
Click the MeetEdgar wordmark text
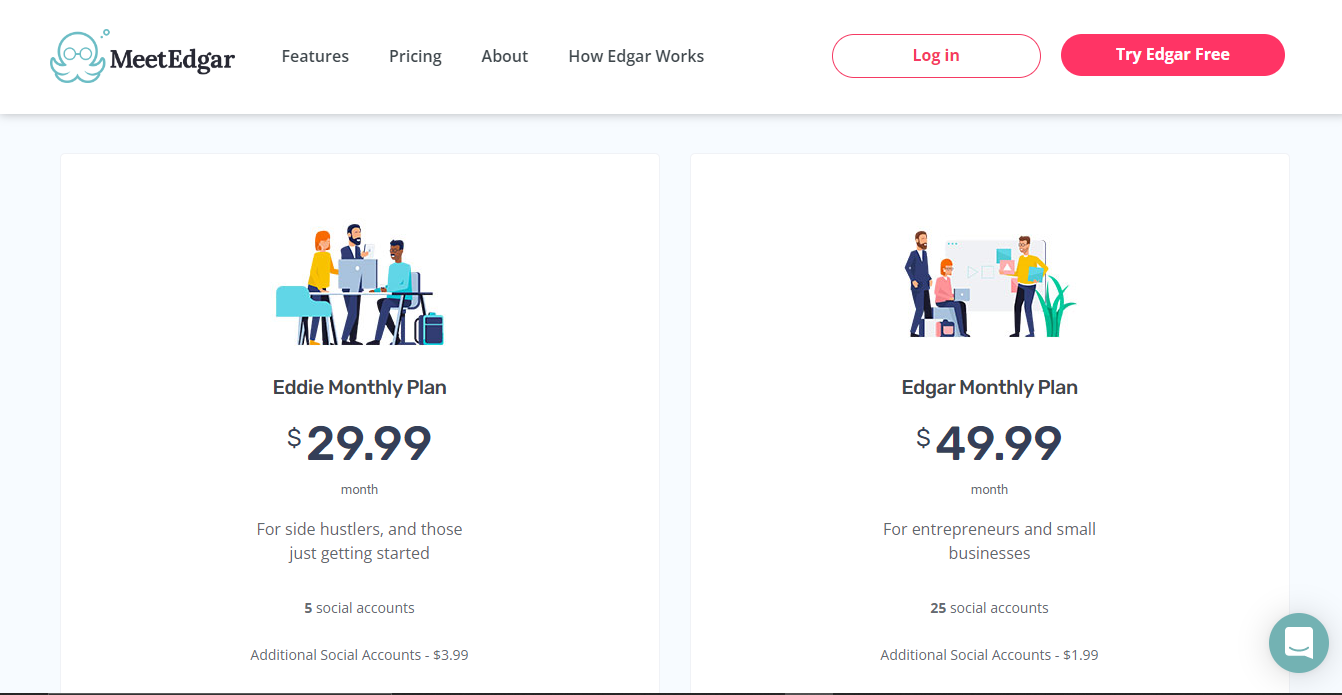tap(172, 60)
